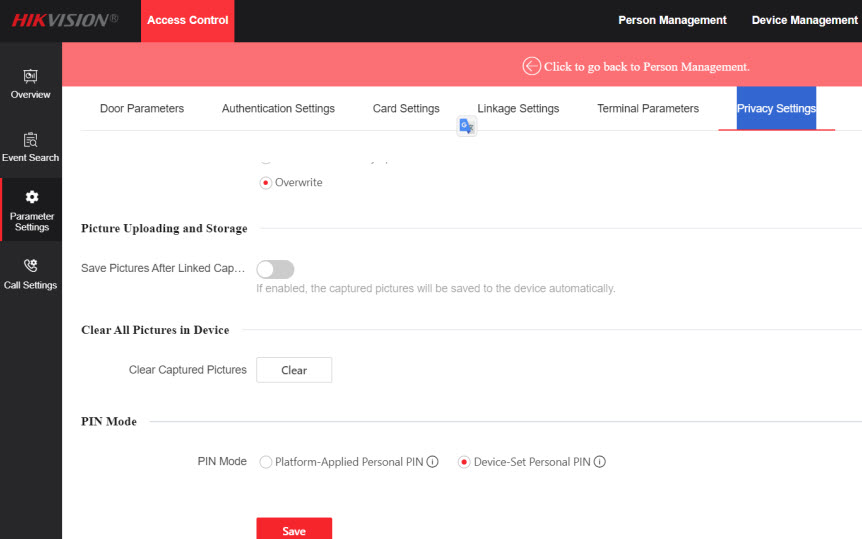862x539 pixels.
Task: Click the translate icon below tabs
Action: coord(466,126)
